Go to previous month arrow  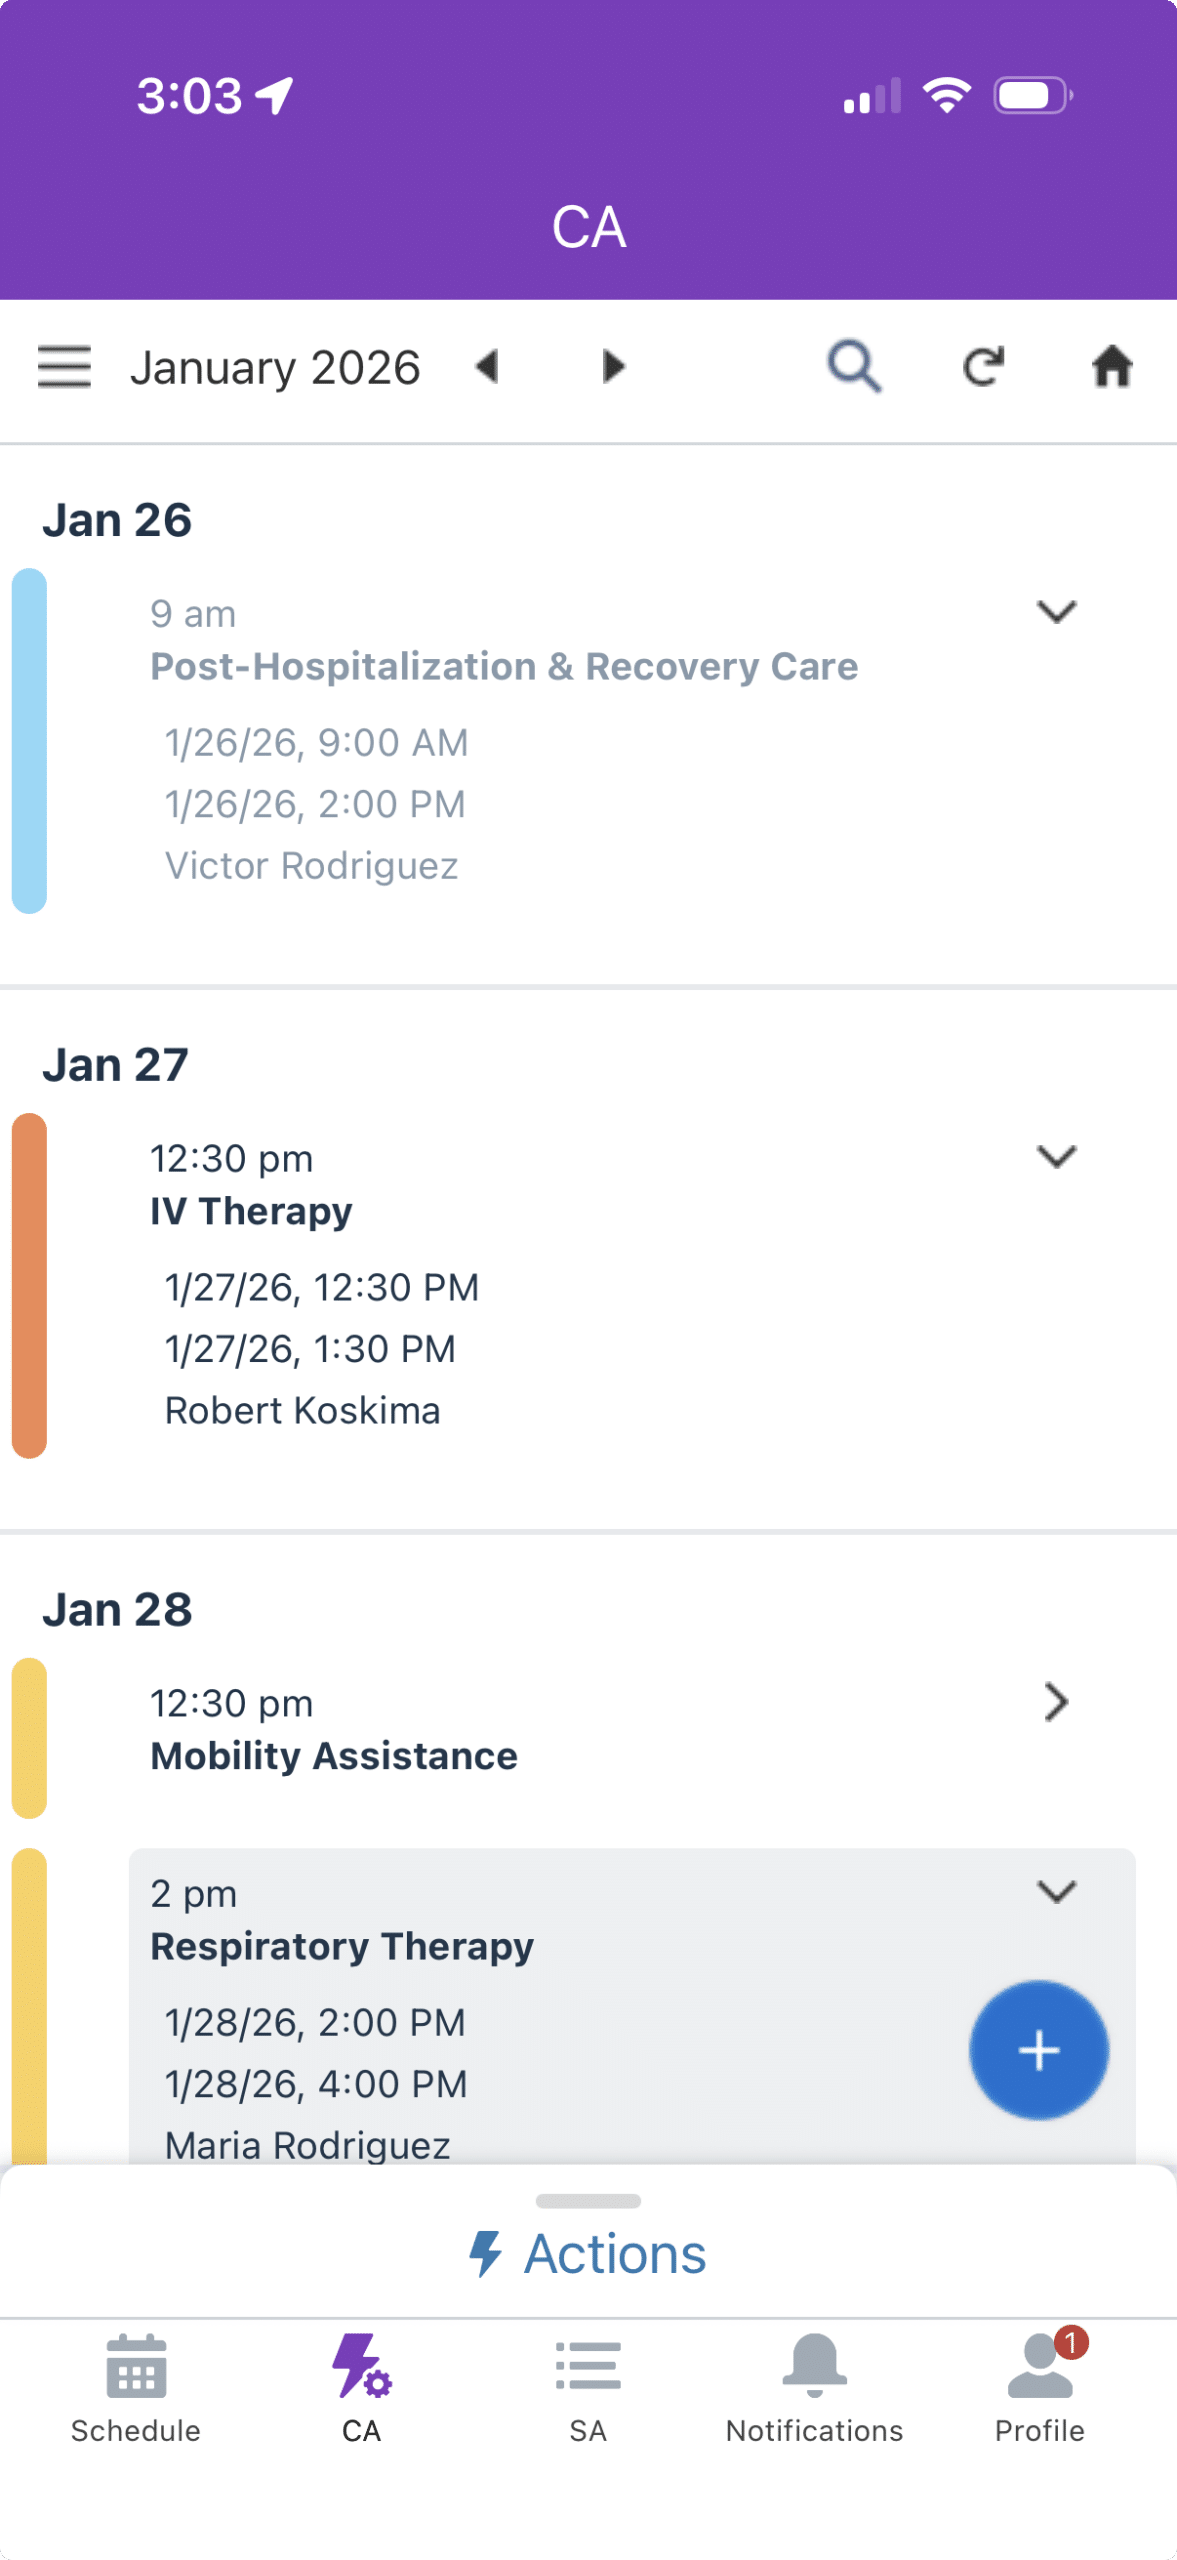(487, 367)
